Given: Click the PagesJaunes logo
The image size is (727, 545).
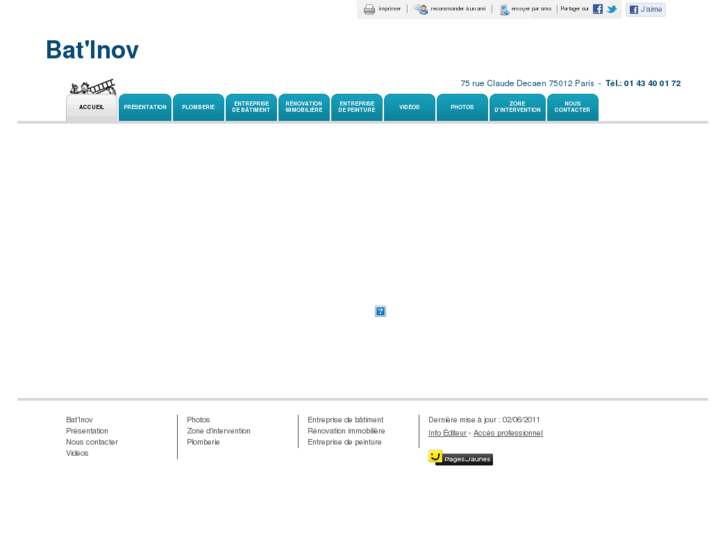Looking at the screenshot, I should pyautogui.click(x=460, y=457).
